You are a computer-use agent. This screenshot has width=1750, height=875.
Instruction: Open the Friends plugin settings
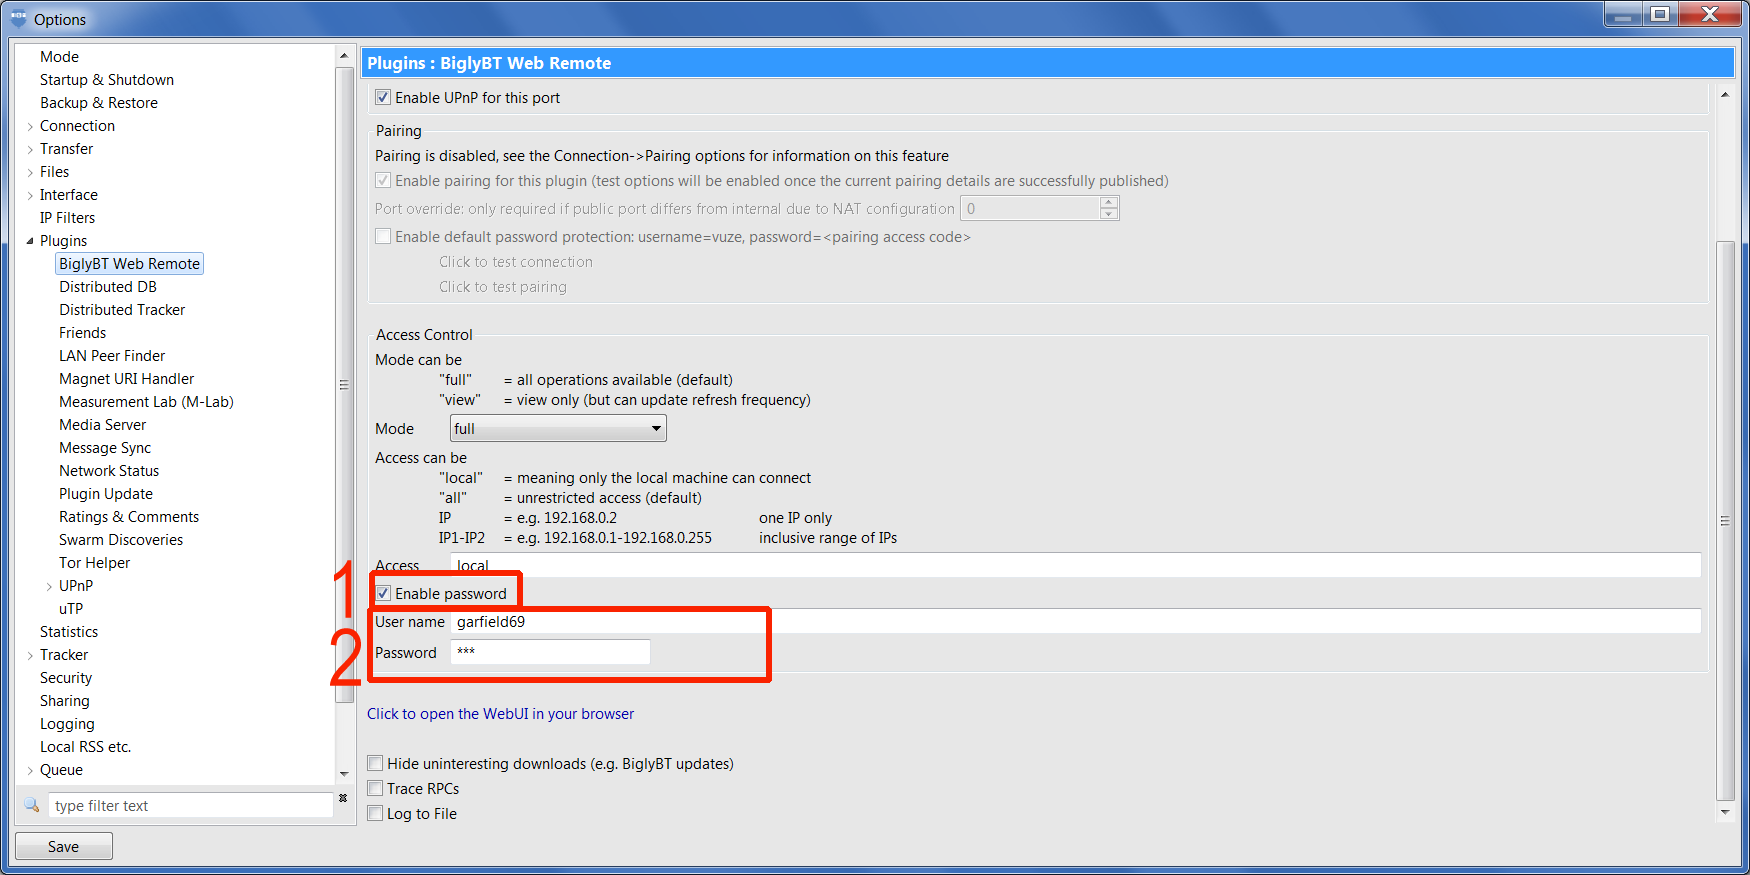point(82,333)
